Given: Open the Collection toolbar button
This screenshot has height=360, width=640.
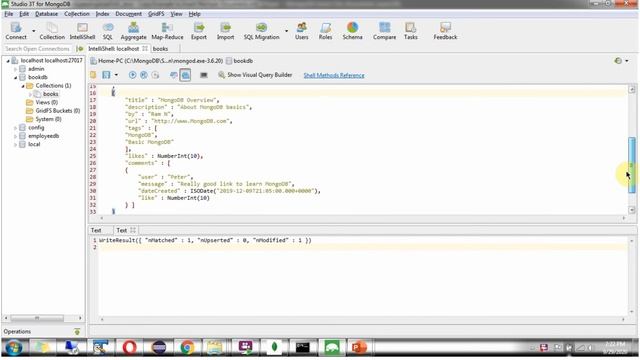Looking at the screenshot, I should 52,31.
